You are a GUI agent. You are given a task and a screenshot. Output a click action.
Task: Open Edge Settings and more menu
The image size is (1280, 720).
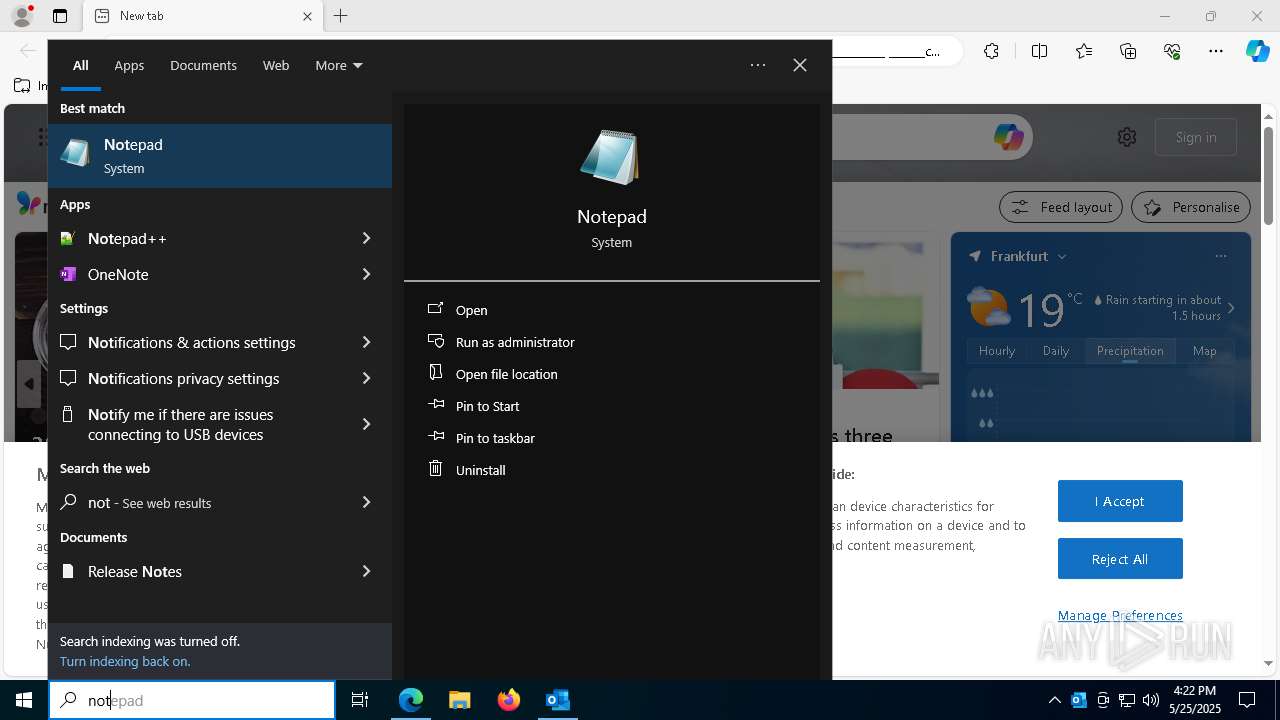tap(1216, 51)
